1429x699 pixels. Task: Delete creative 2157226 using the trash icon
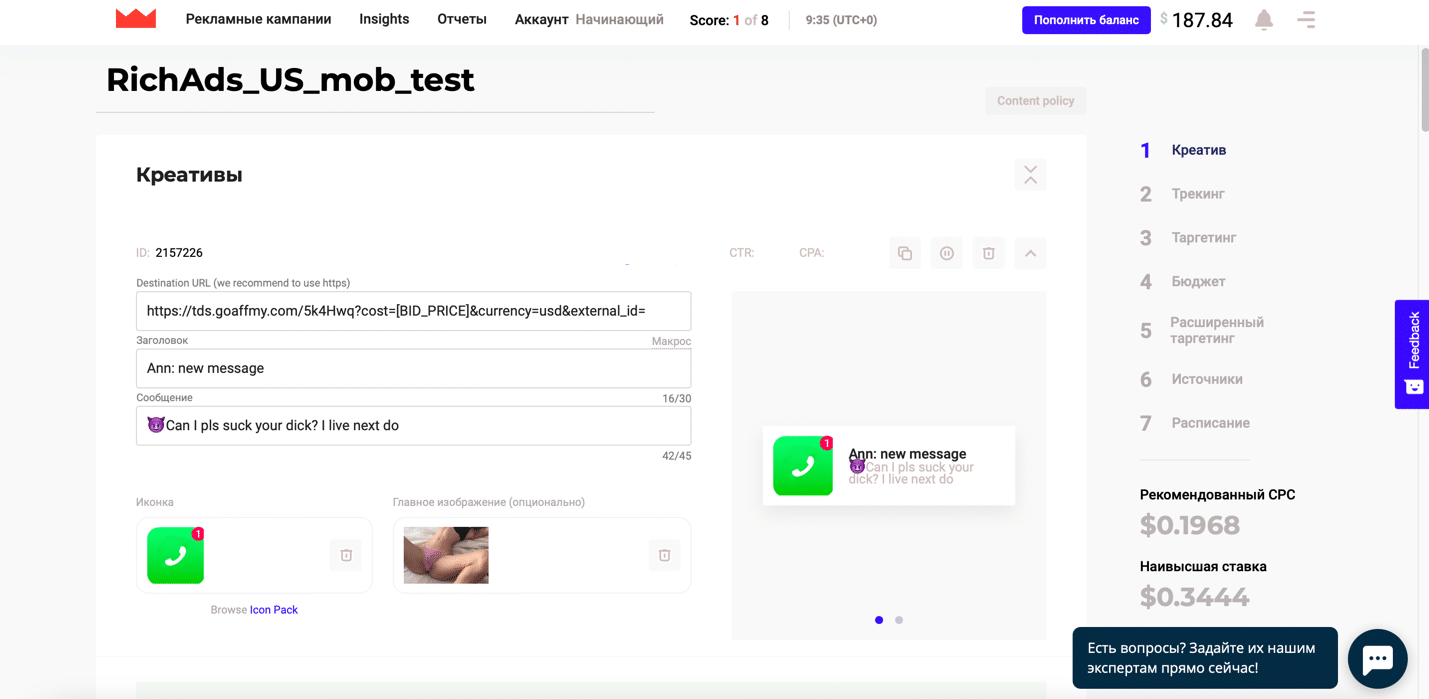pos(988,254)
